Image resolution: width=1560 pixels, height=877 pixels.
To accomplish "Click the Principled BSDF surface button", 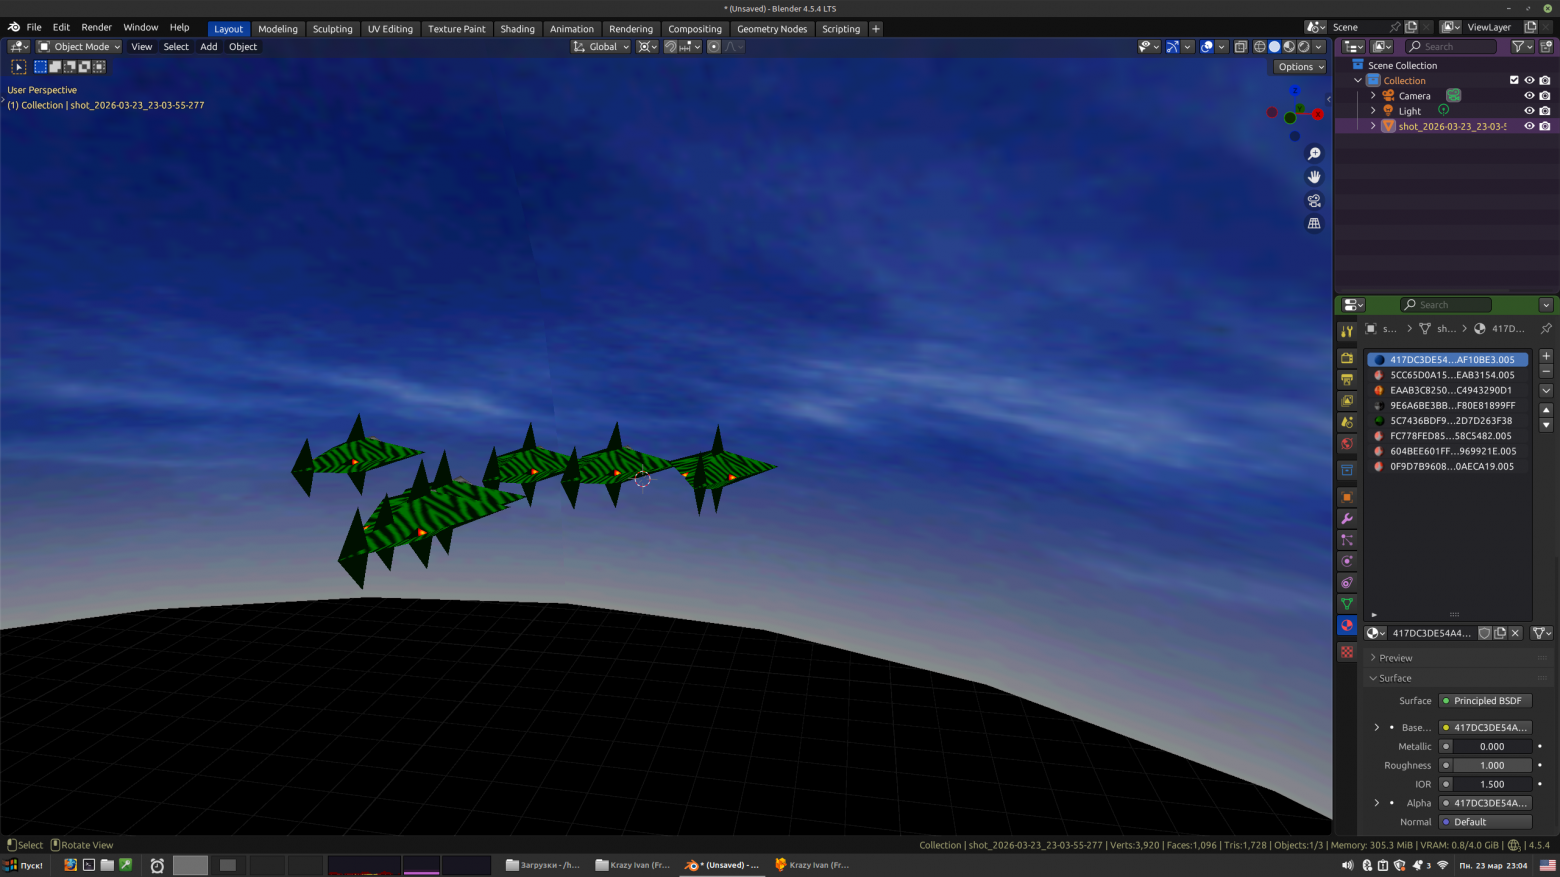I will pos(1485,701).
